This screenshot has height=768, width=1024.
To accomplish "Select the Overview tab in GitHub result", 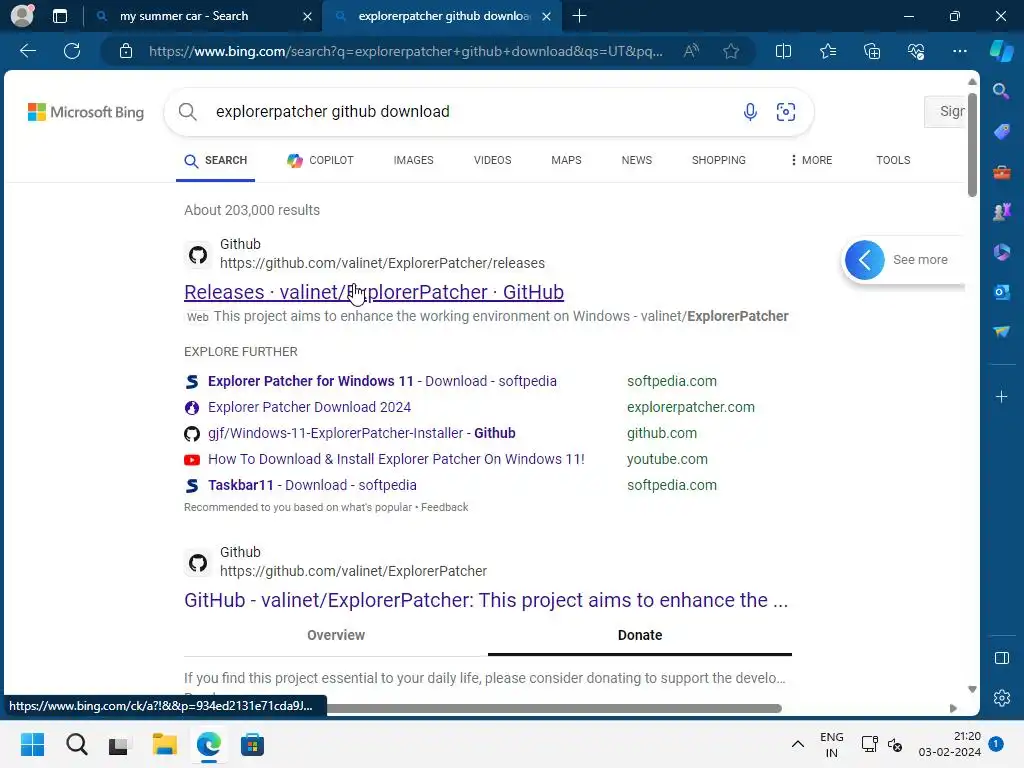I will click(336, 635).
